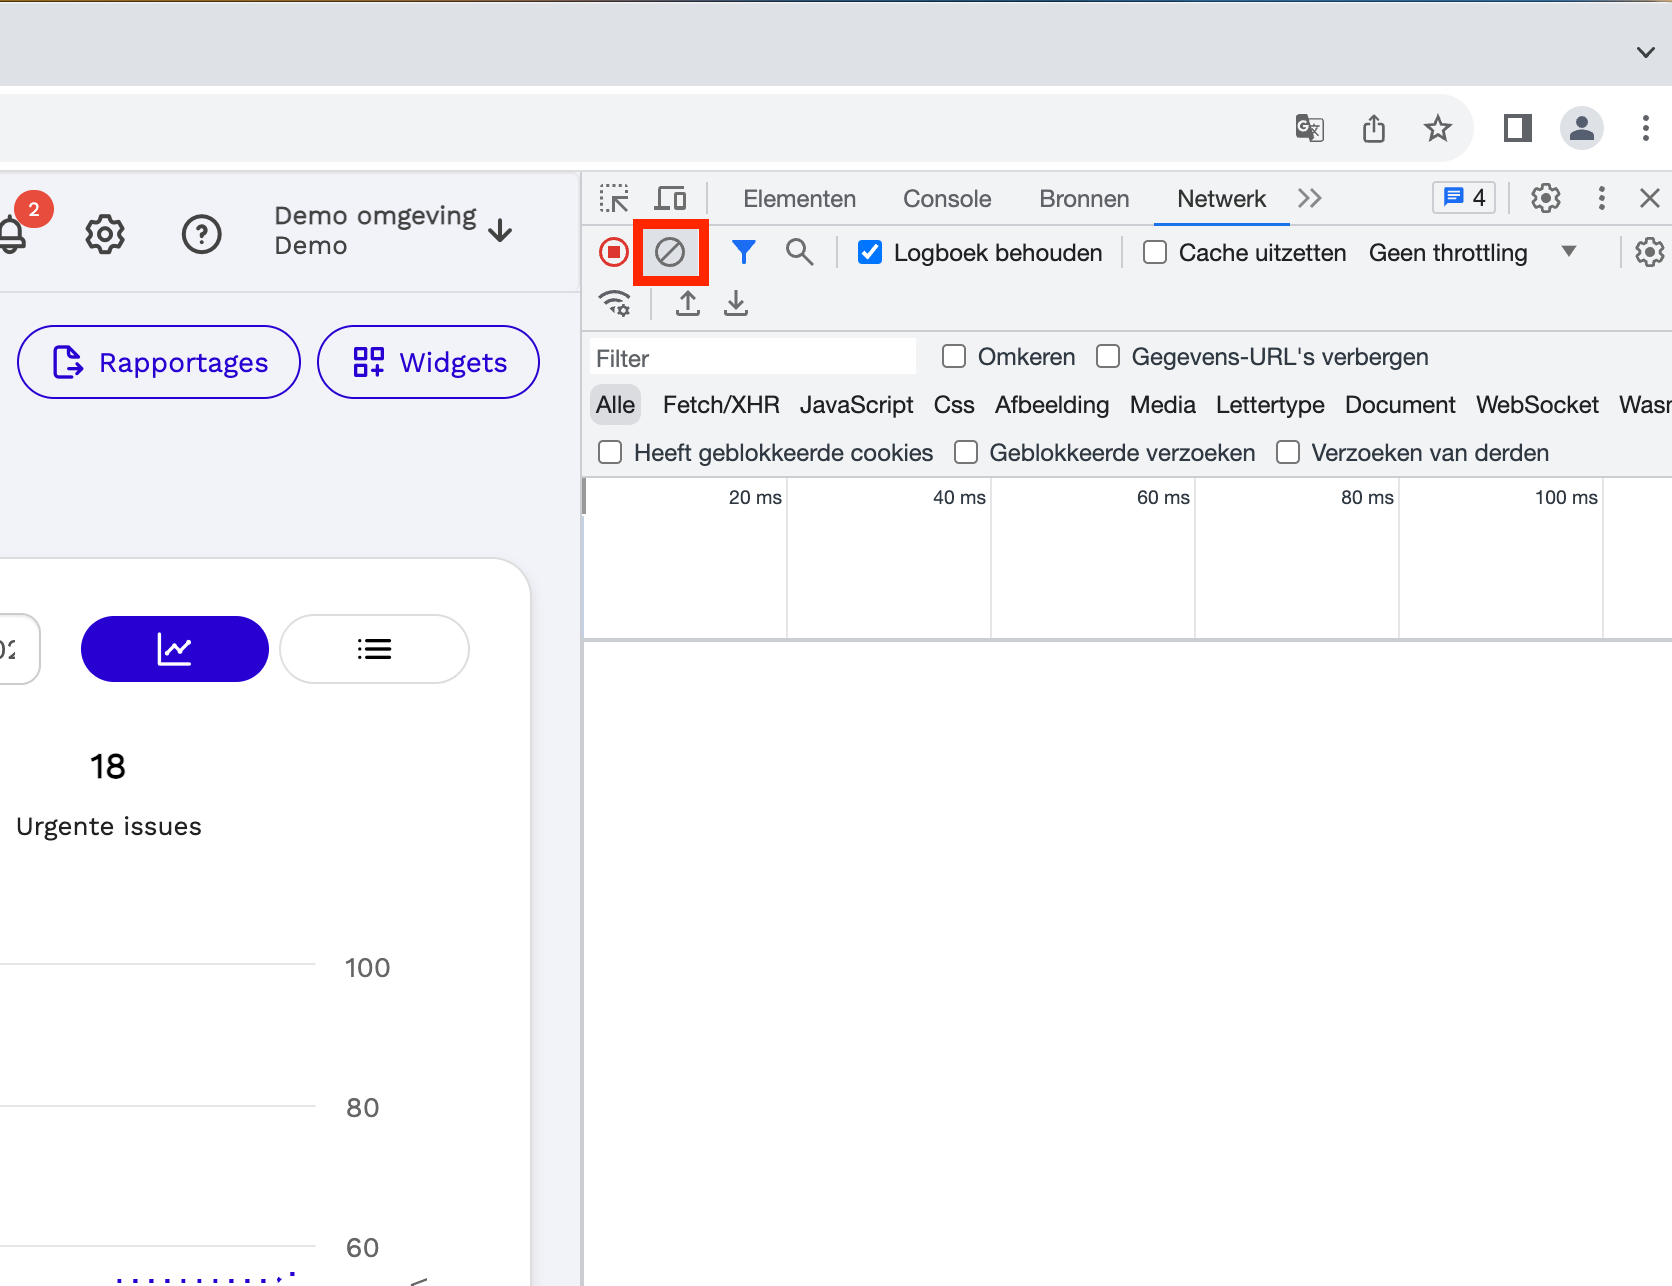Expand more DevTools tabs chevron
This screenshot has width=1672, height=1286.
1310,198
